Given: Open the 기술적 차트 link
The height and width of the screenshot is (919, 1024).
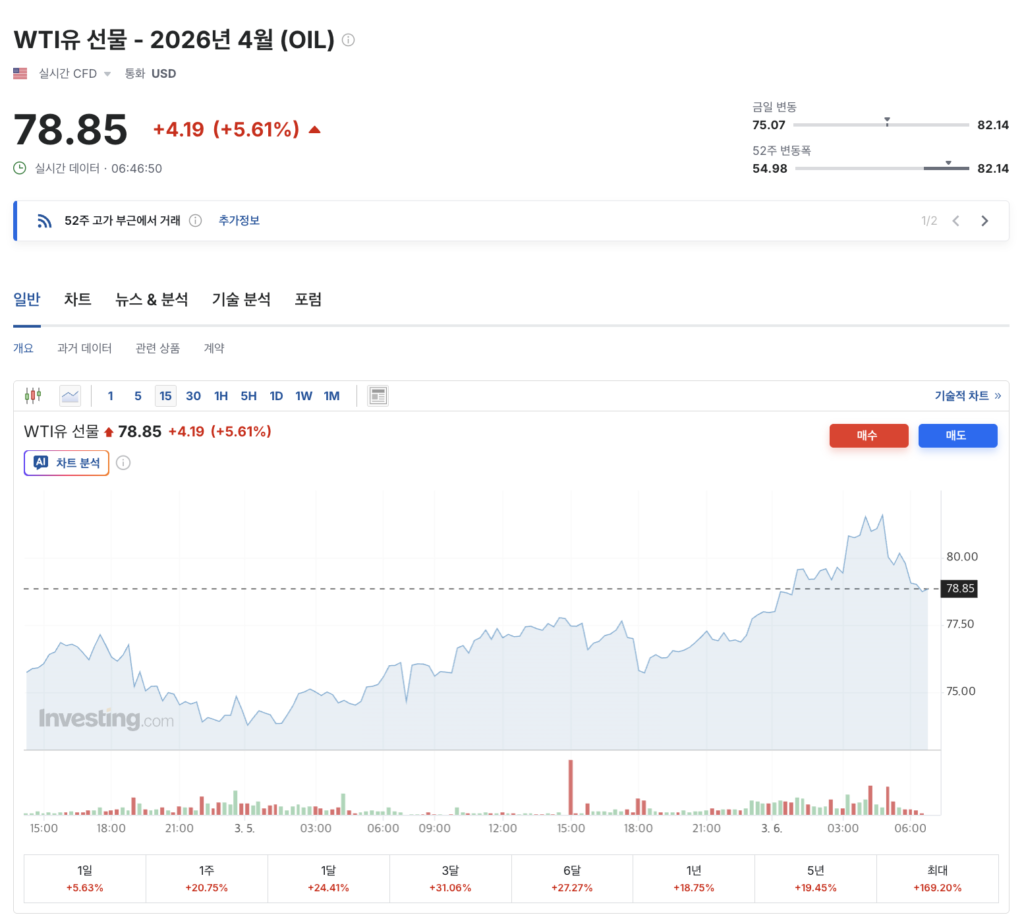Looking at the screenshot, I should [x=967, y=396].
